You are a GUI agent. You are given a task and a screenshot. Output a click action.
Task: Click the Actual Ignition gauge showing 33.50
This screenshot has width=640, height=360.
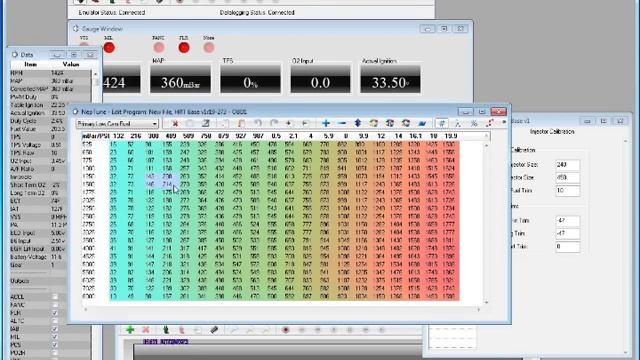pos(390,79)
